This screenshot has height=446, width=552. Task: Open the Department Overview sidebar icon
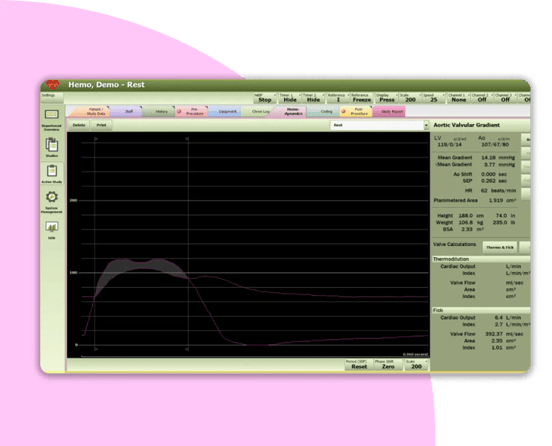52,114
